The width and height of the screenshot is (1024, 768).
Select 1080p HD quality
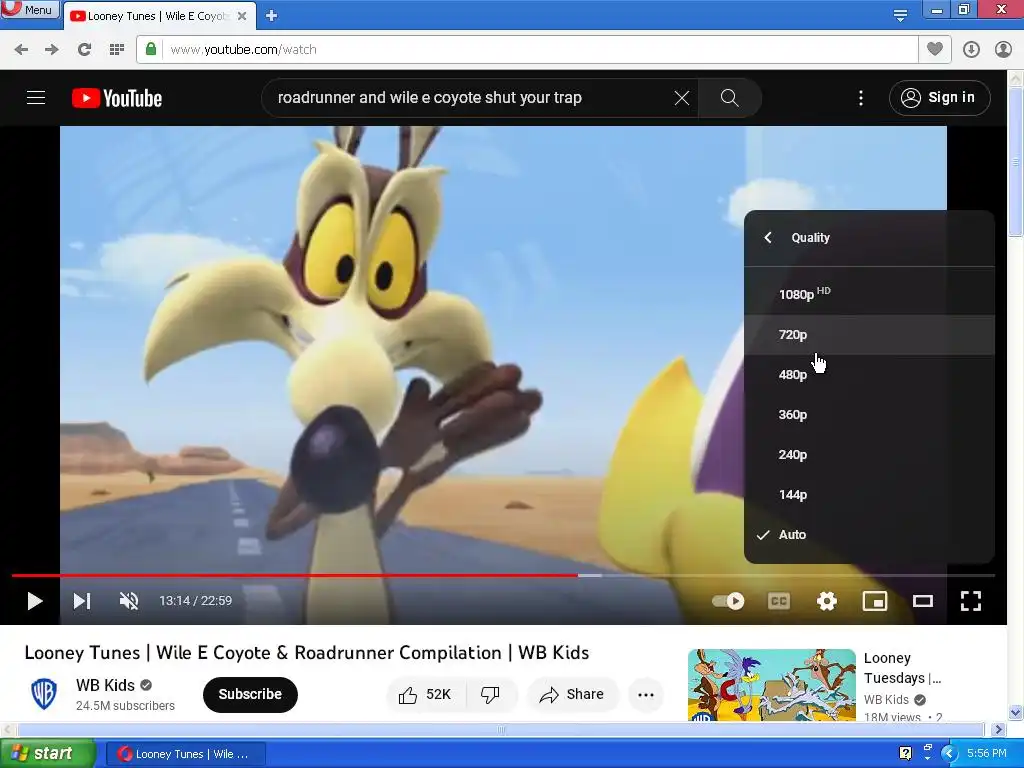(x=869, y=294)
